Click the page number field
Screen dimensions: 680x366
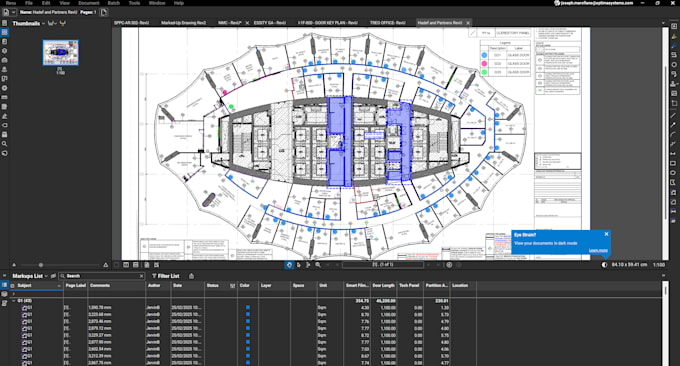click(x=383, y=265)
